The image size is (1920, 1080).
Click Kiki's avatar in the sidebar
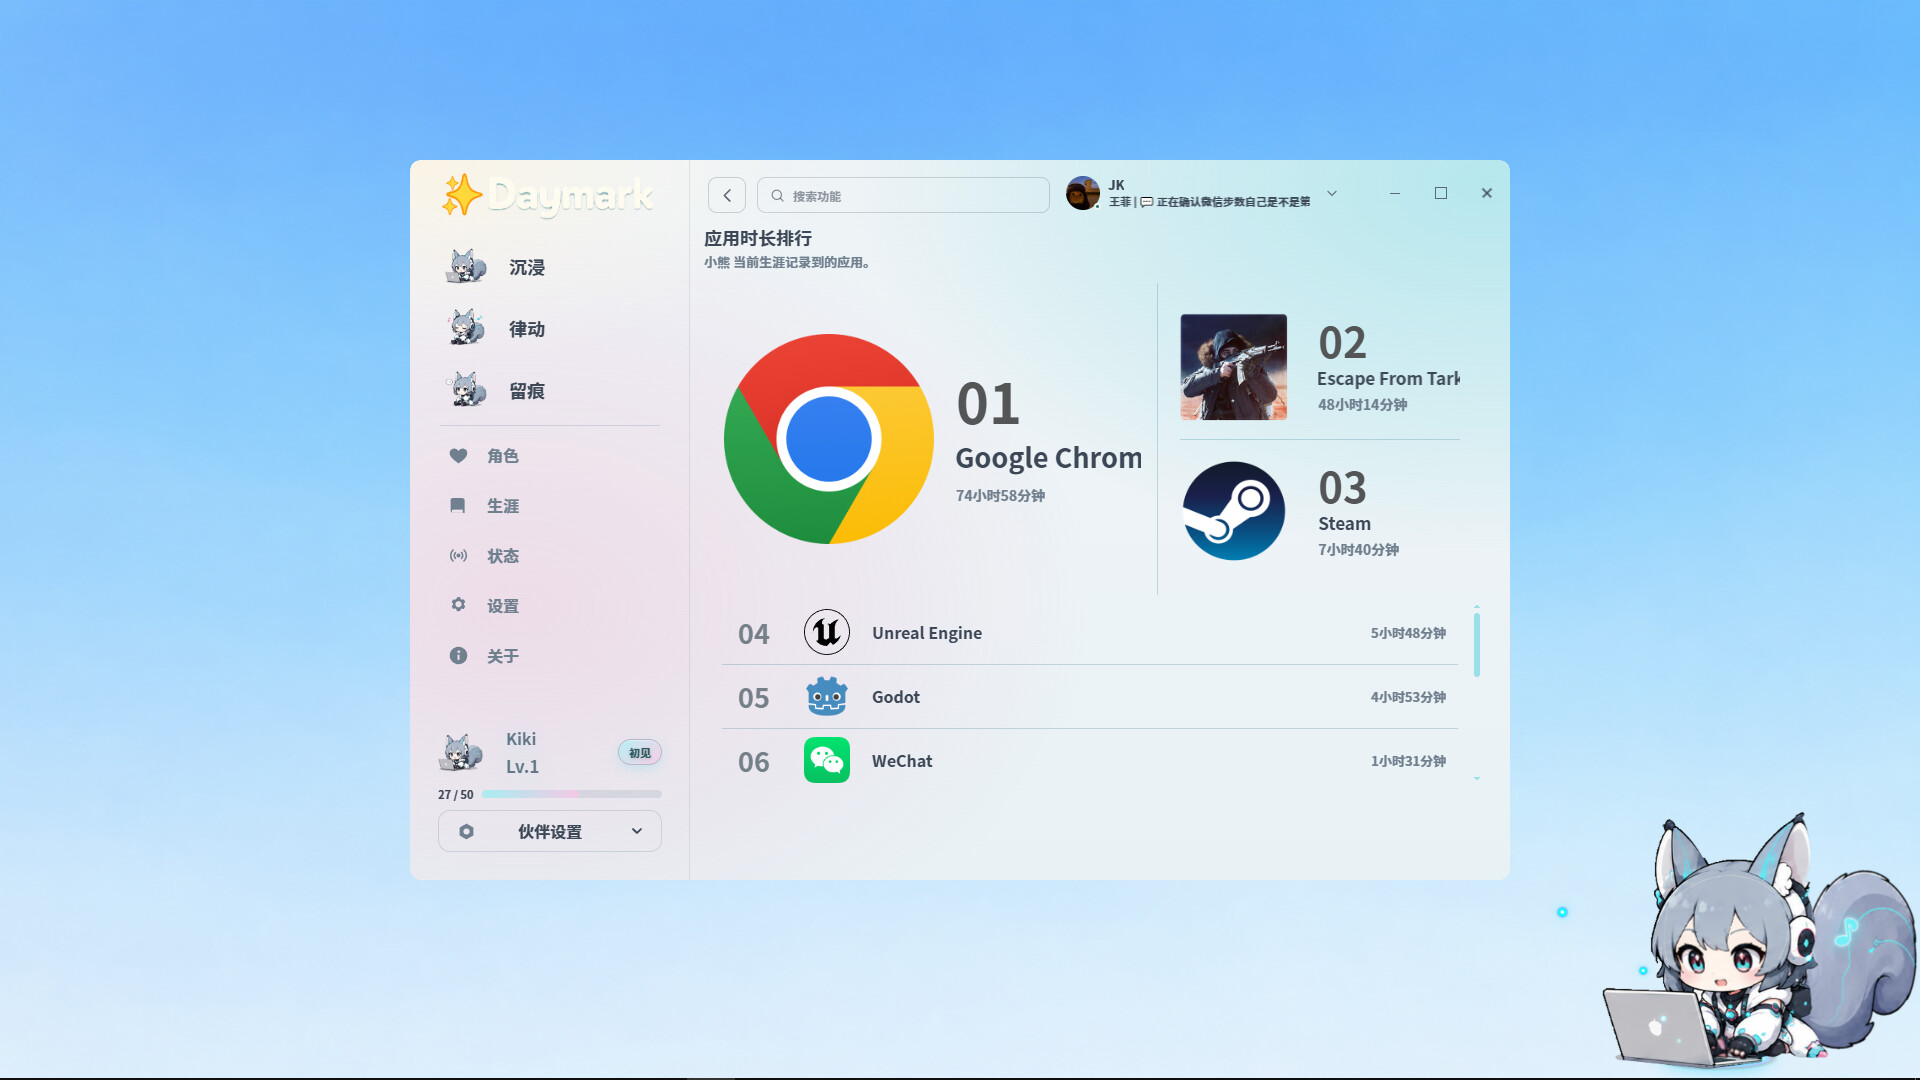pos(460,752)
